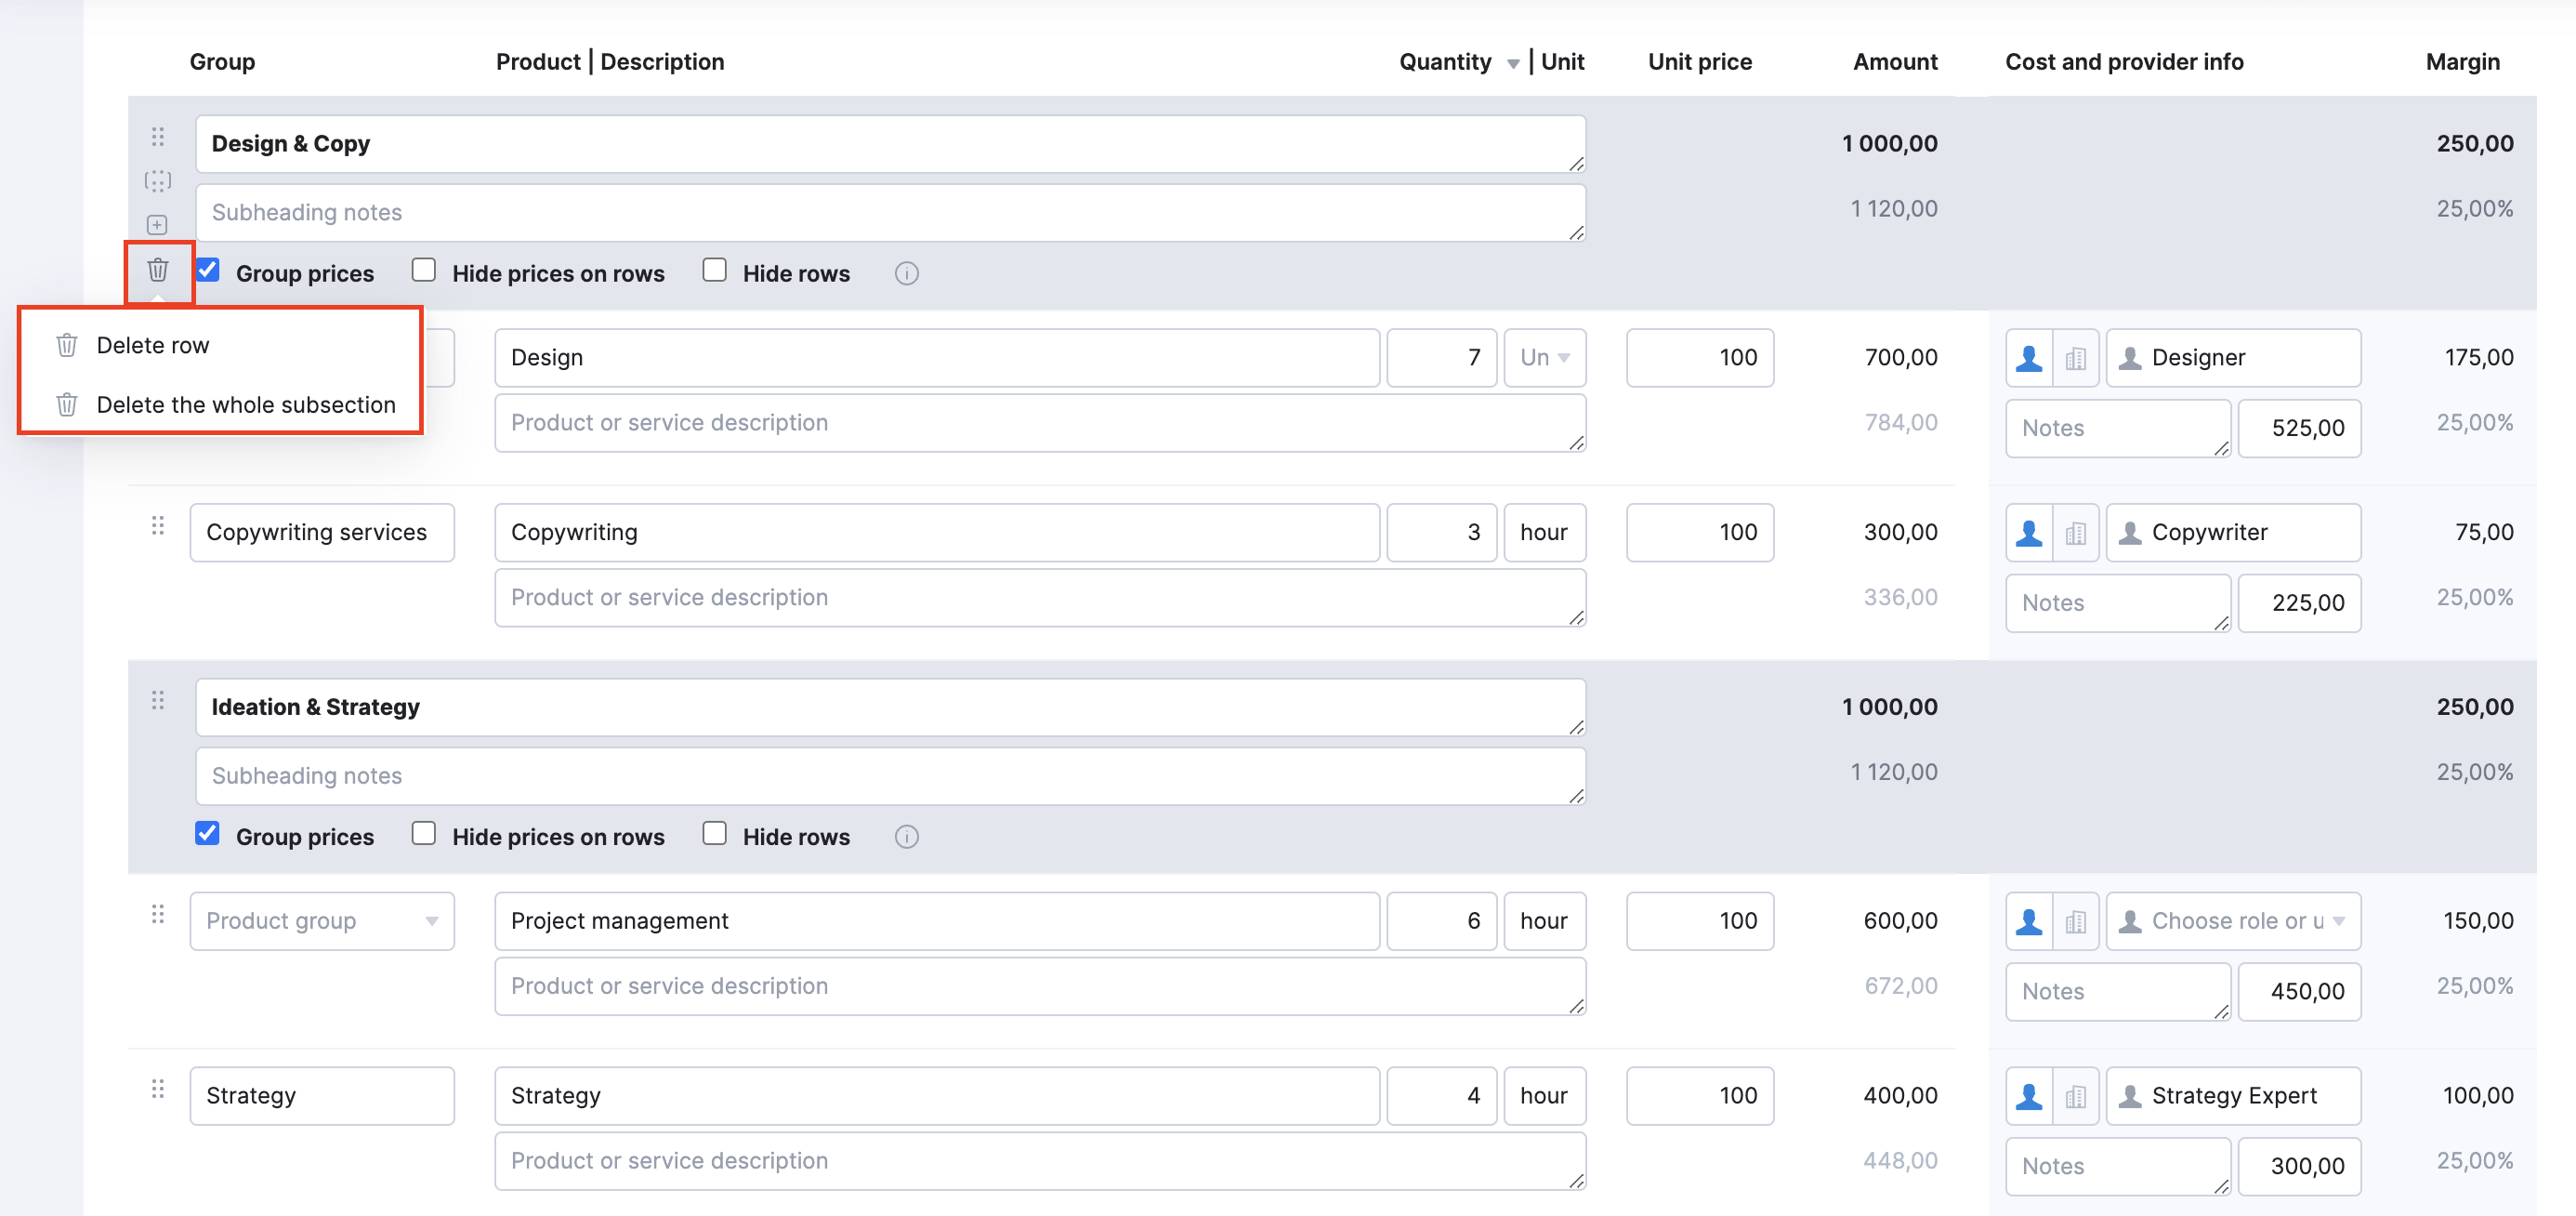Click the amount 700,00 in Design row

1900,358
